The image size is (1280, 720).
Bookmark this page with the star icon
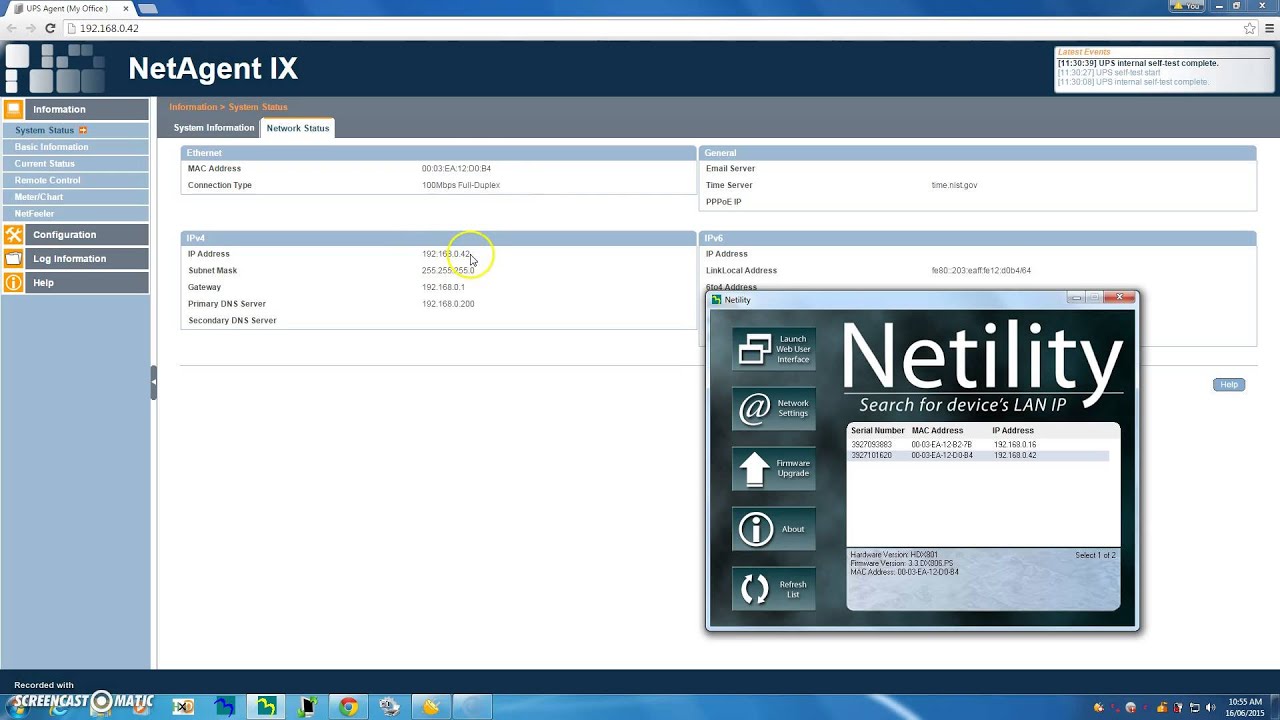point(1249,28)
